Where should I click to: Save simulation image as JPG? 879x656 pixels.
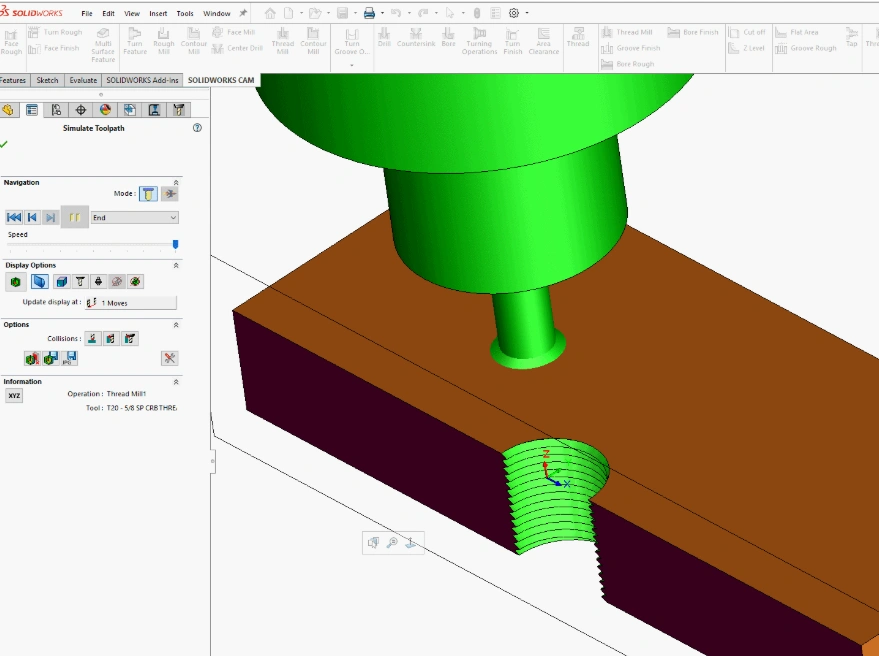point(69,358)
